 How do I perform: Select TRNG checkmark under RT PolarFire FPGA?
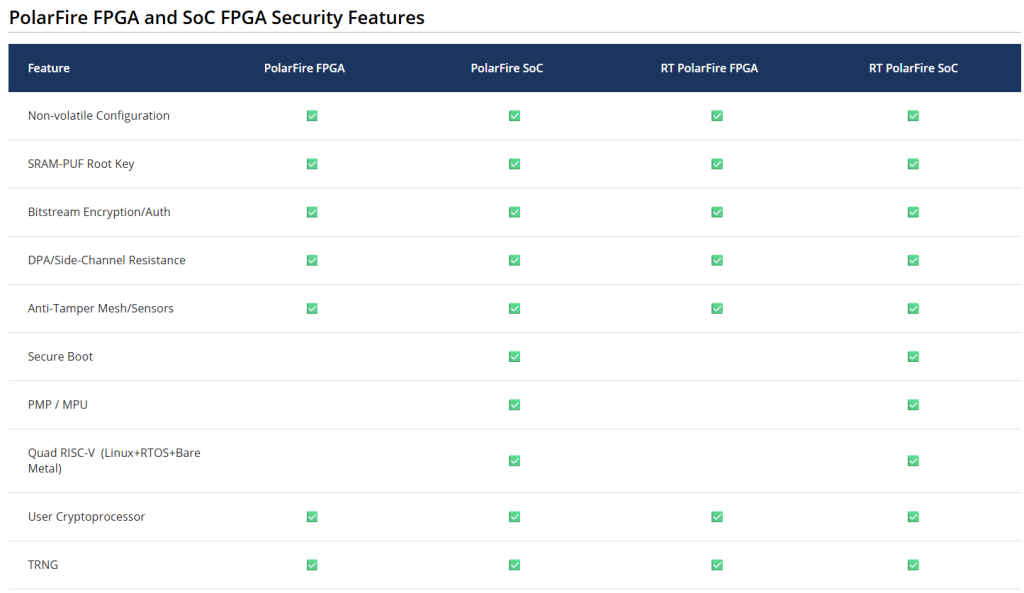(717, 565)
